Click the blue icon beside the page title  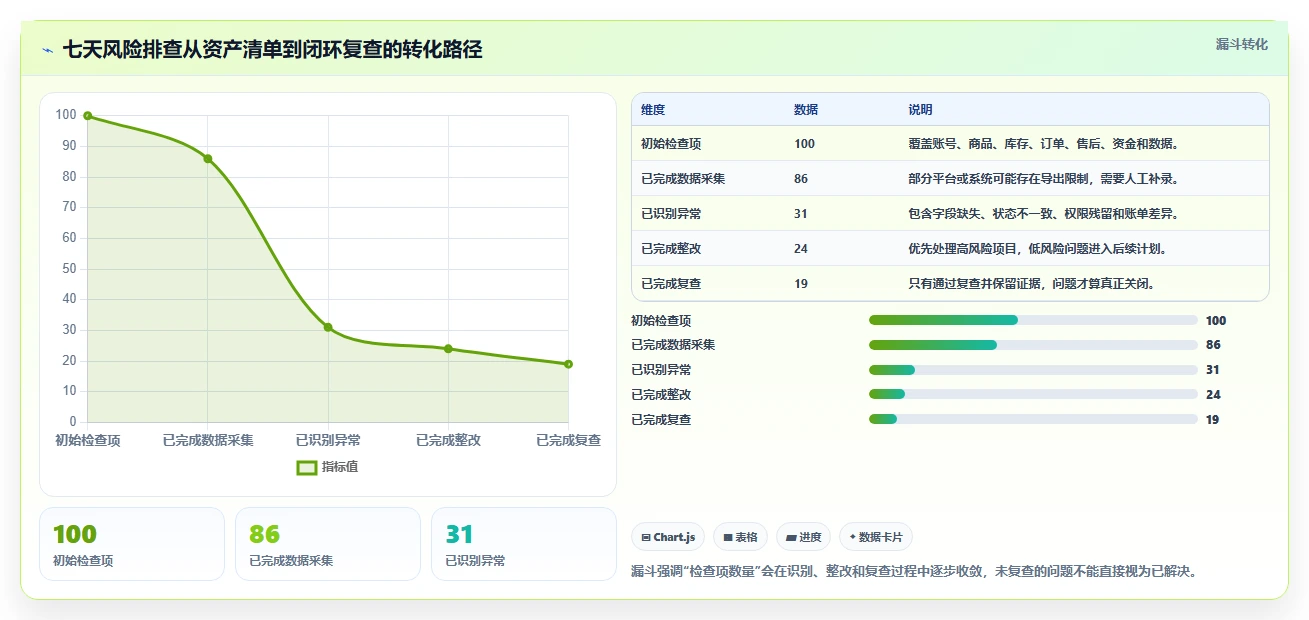[48, 50]
